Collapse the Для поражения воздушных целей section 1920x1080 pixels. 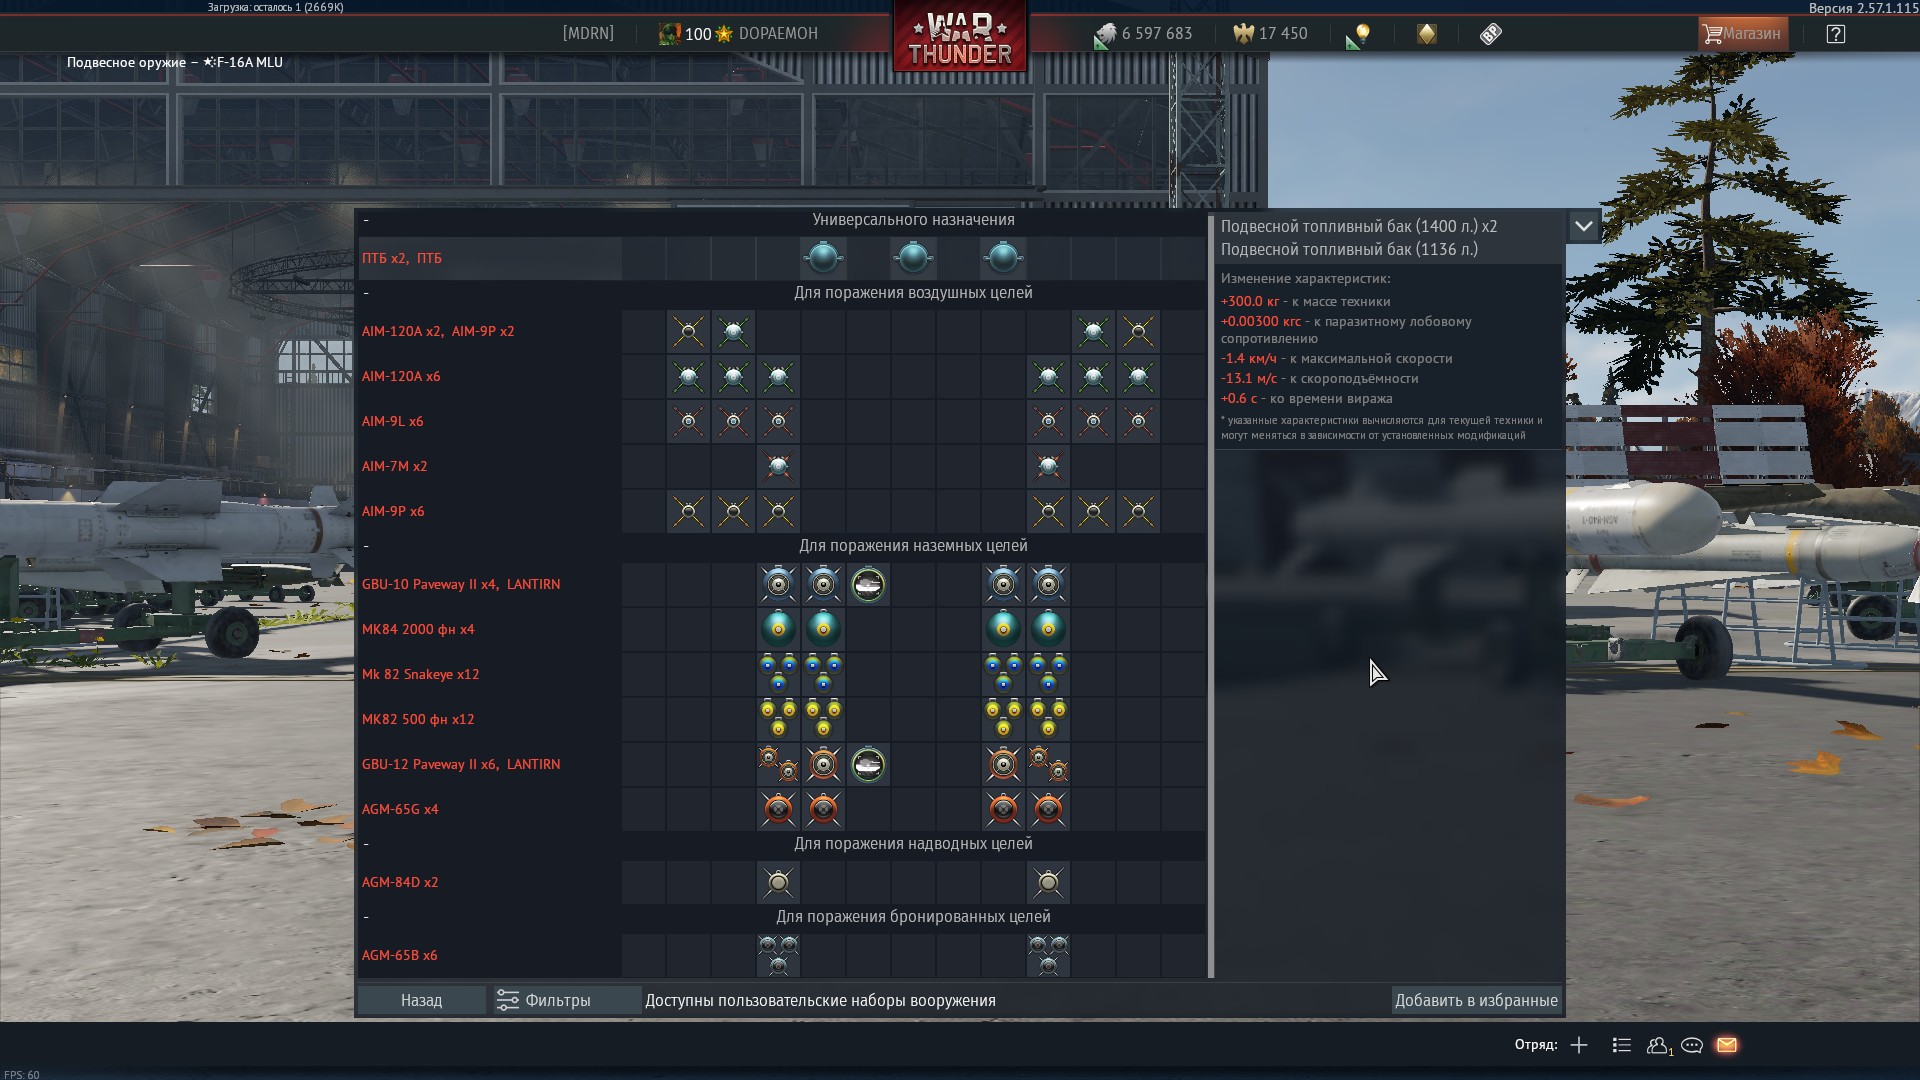point(366,293)
